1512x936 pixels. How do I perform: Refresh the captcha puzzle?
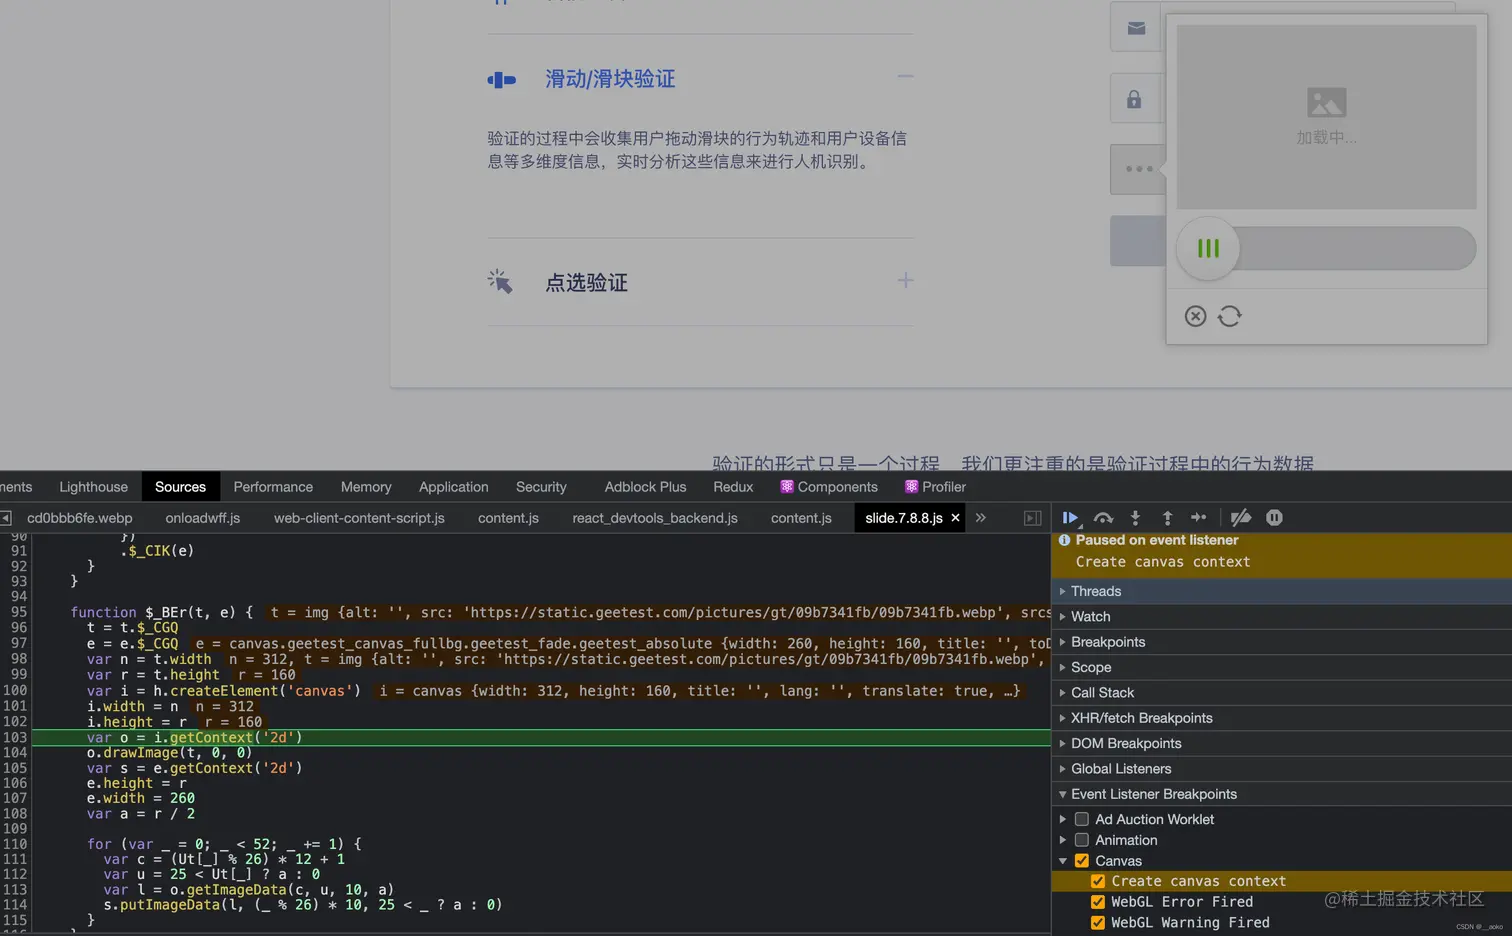click(x=1230, y=316)
